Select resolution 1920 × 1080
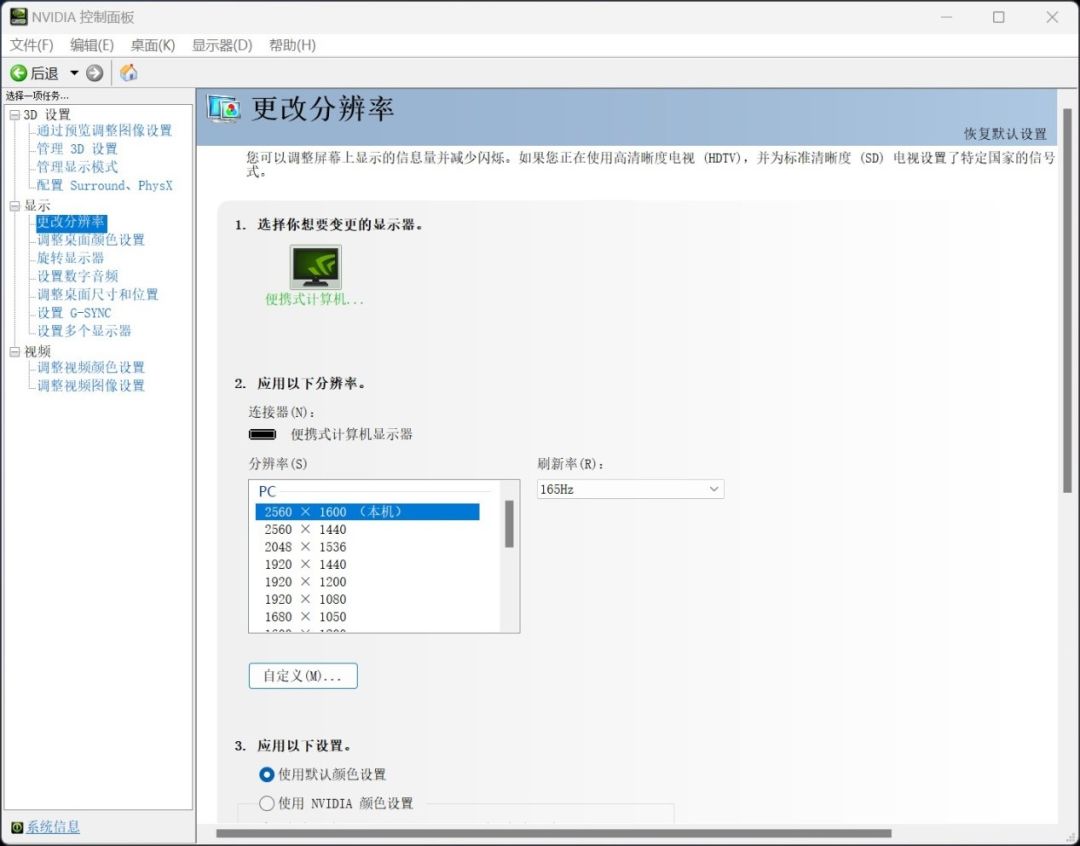The image size is (1080, 846). 367,599
